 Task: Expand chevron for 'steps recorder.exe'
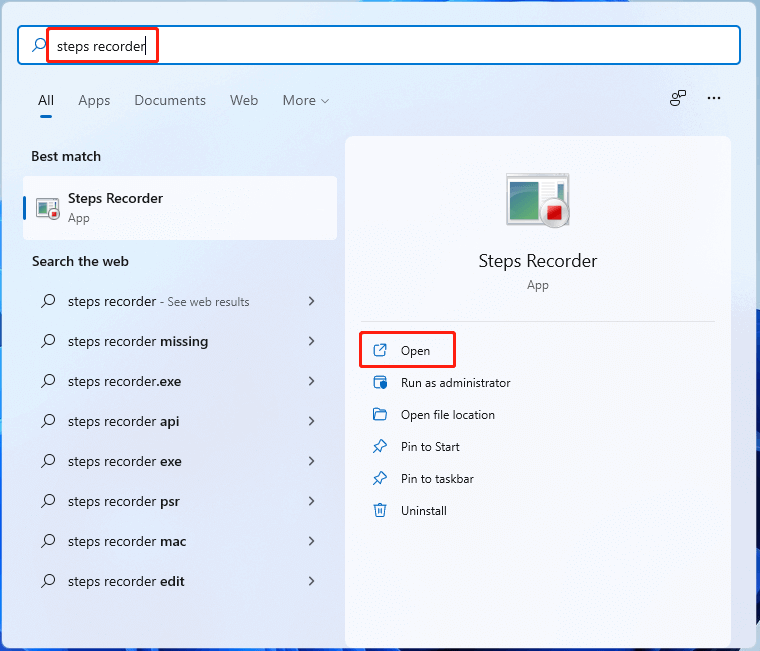312,381
